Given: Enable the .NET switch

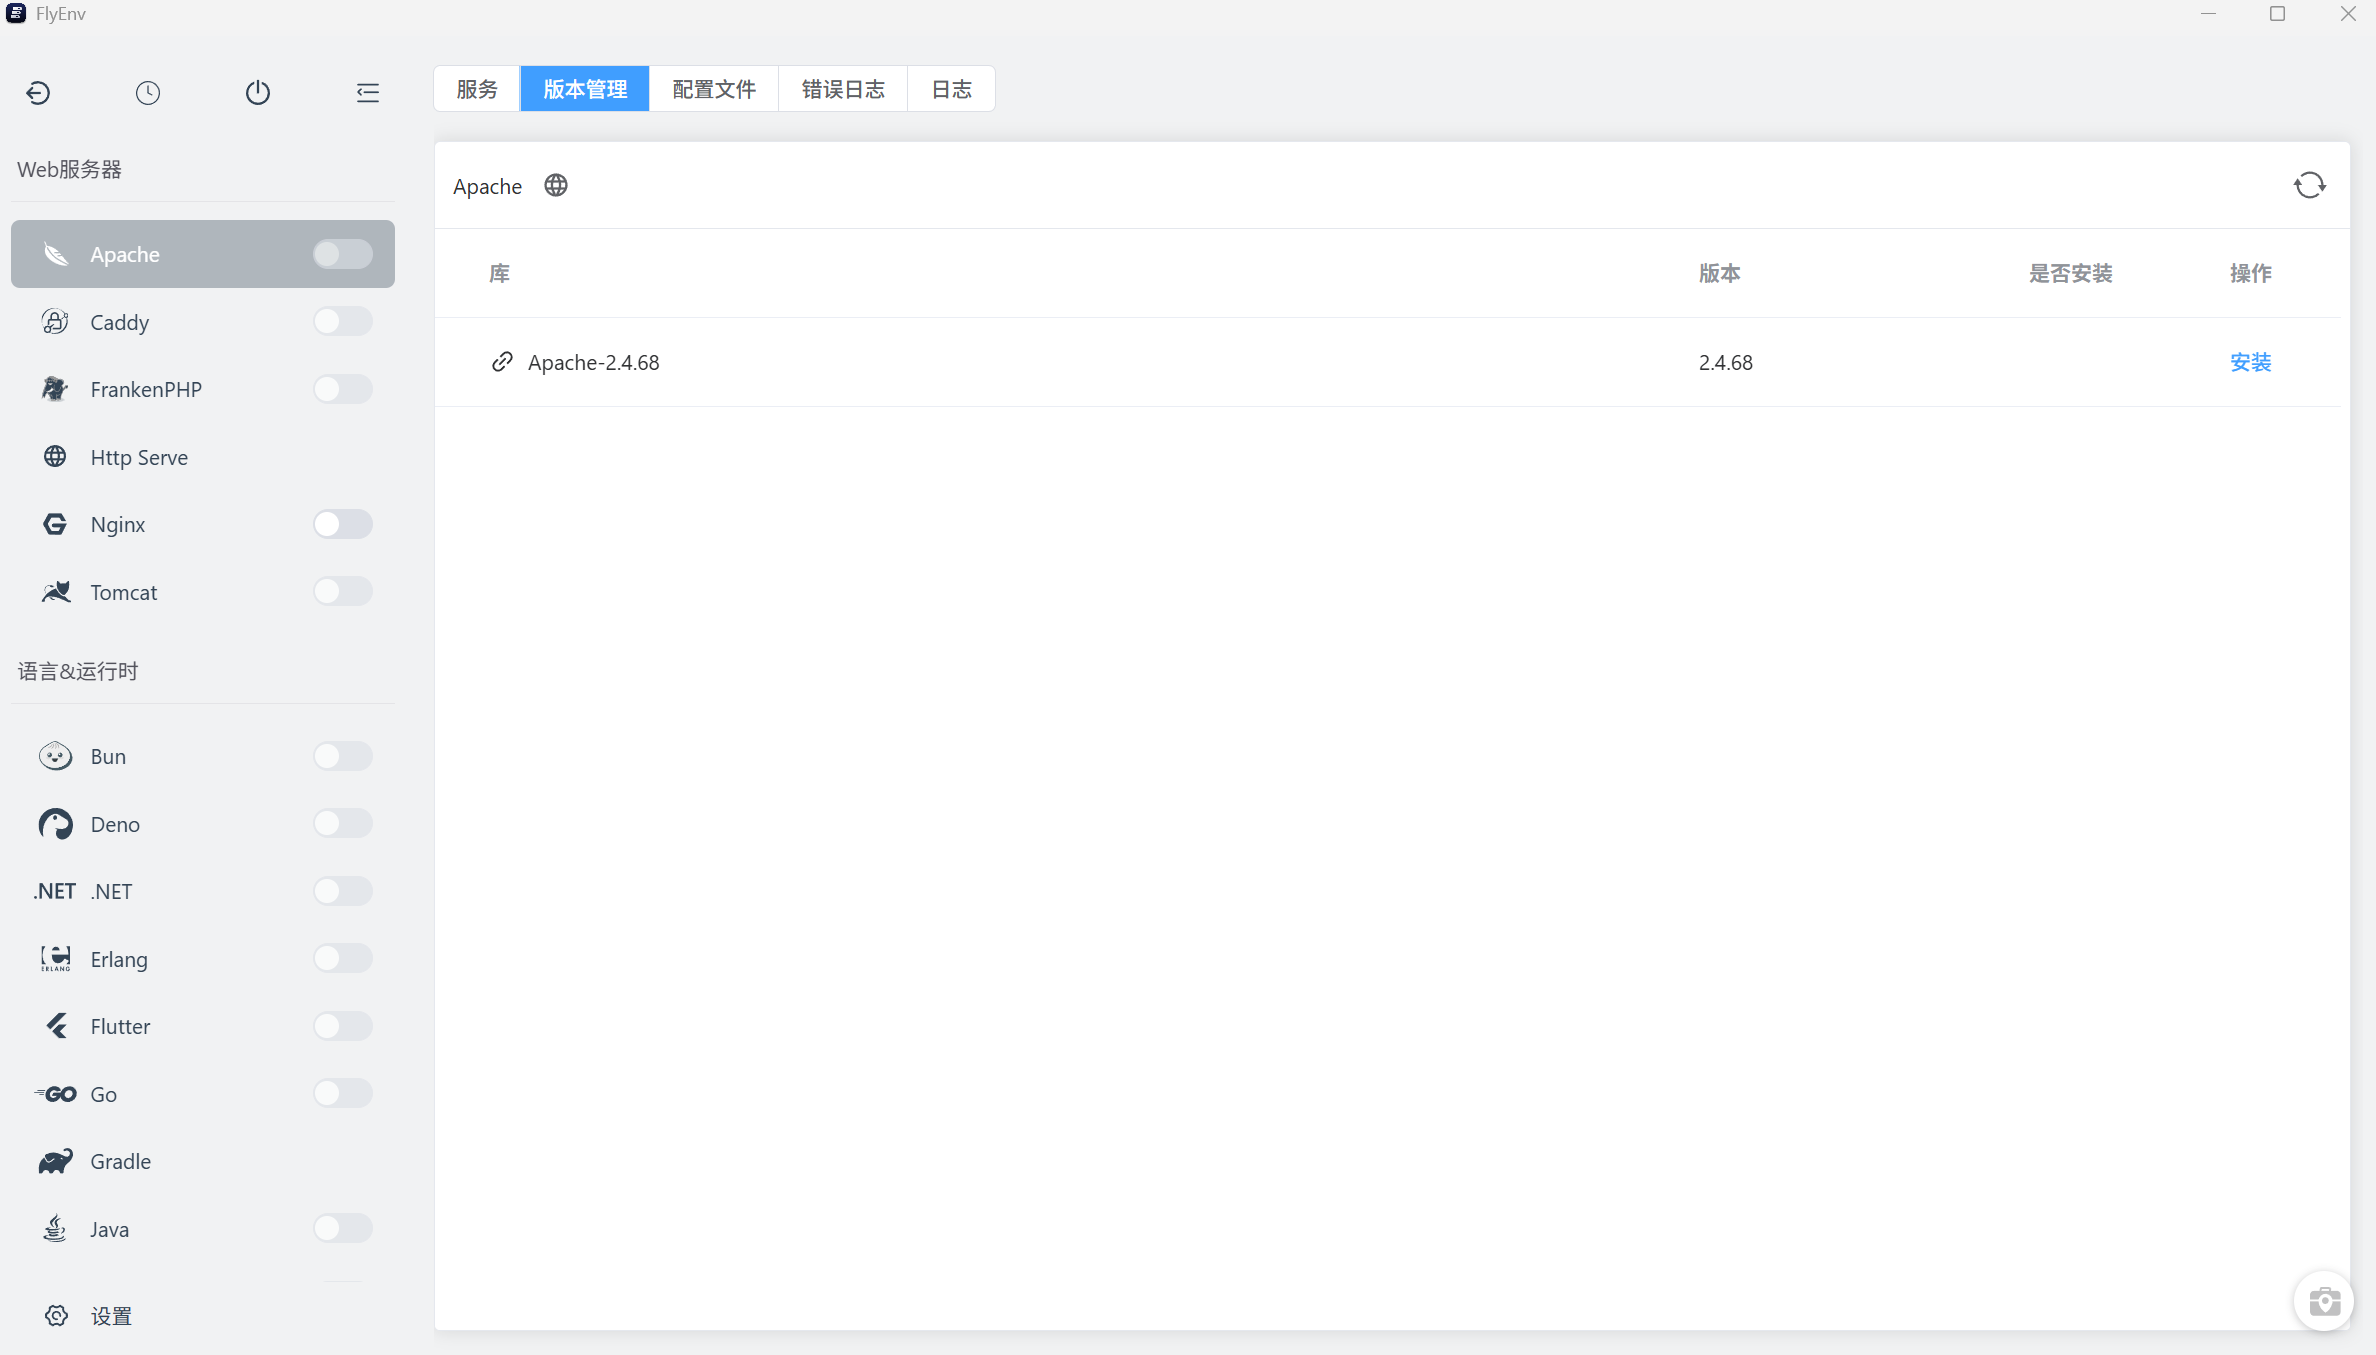Looking at the screenshot, I should [343, 891].
